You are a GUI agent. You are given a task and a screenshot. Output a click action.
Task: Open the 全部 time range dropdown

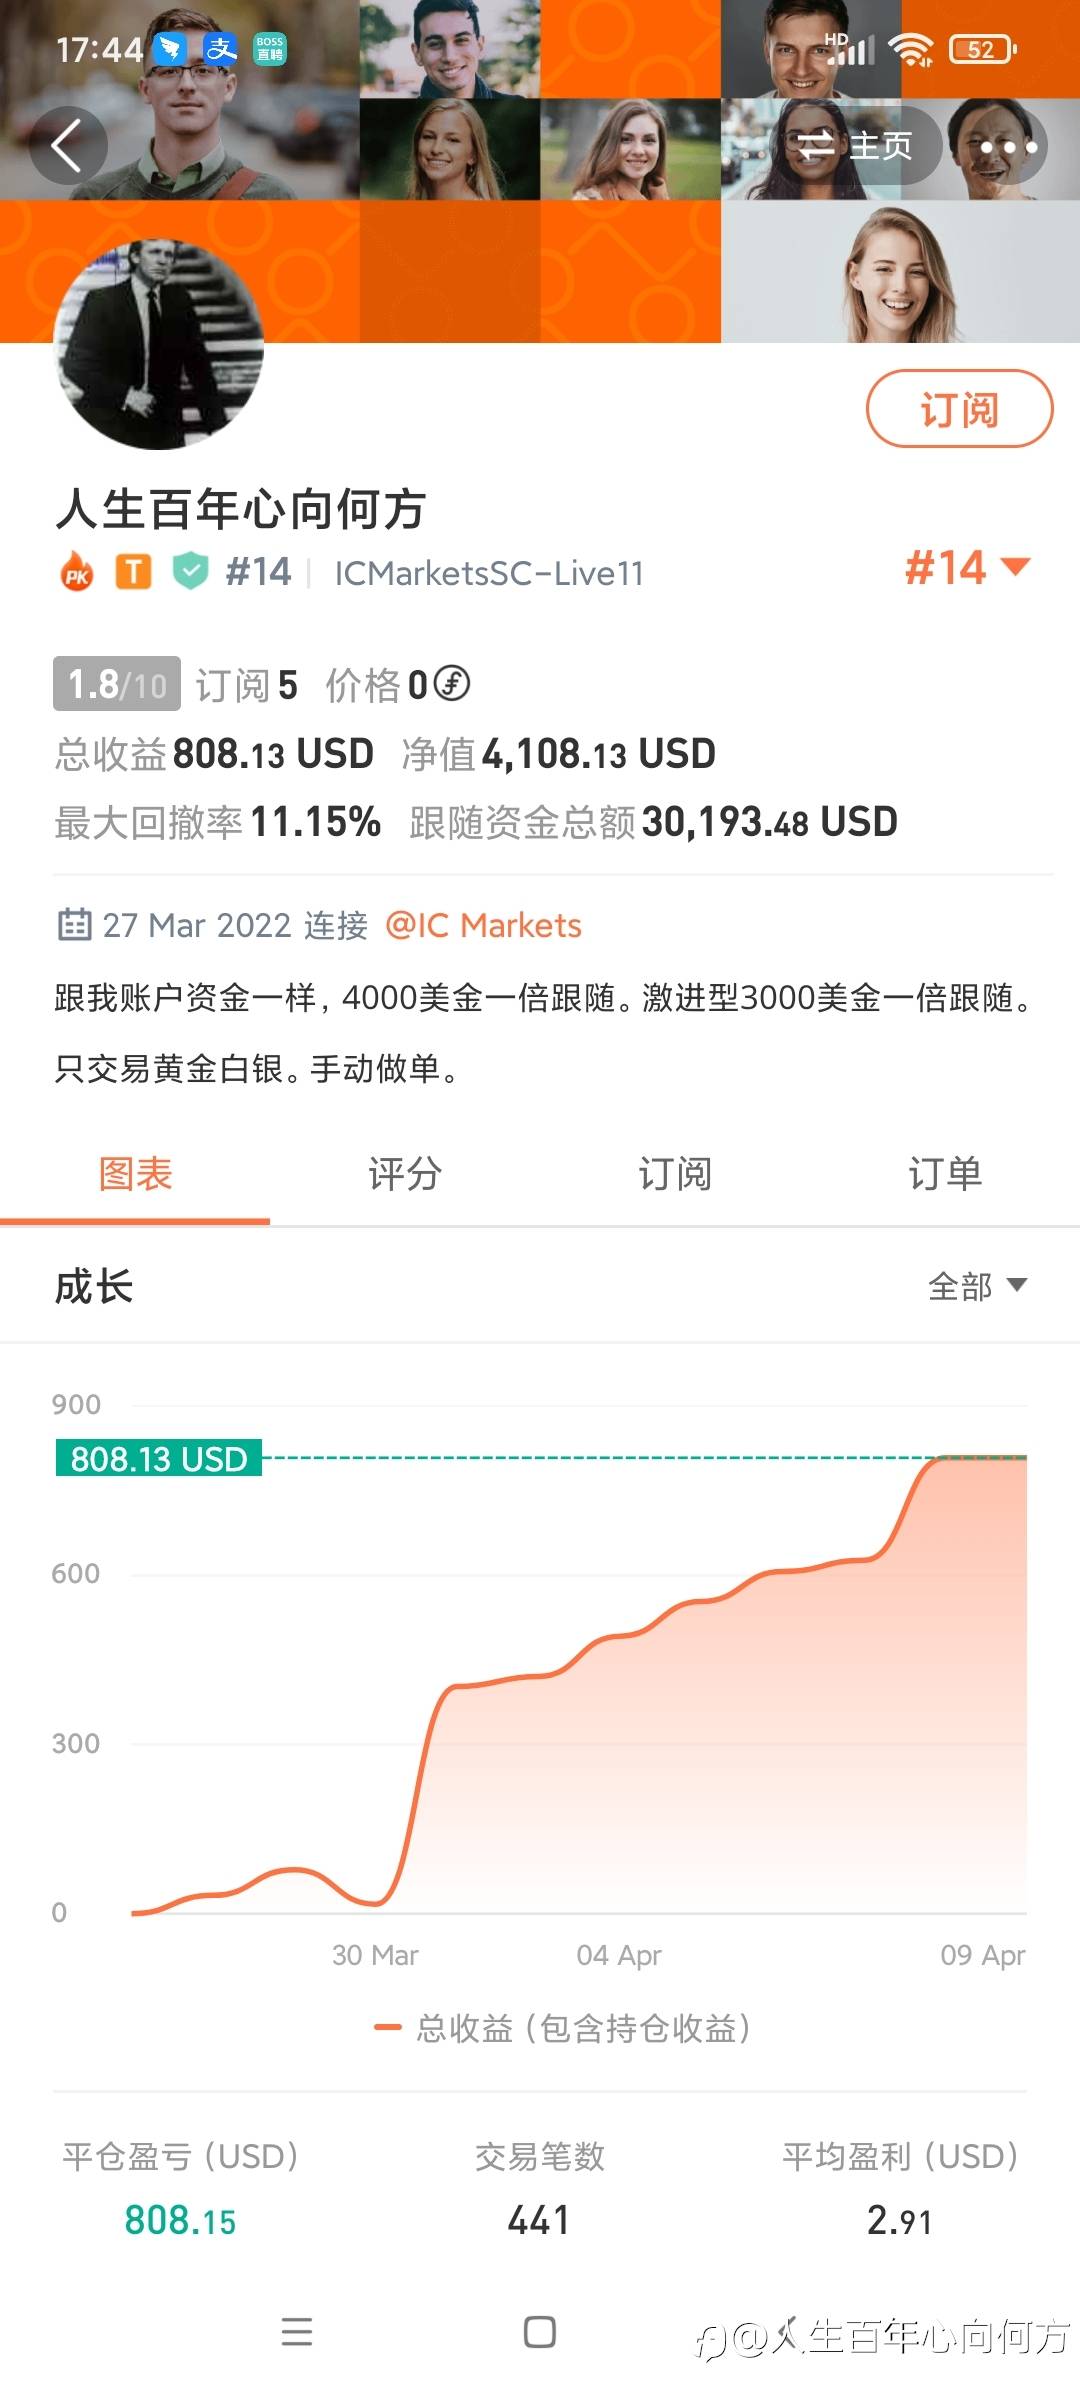pyautogui.click(x=977, y=1286)
